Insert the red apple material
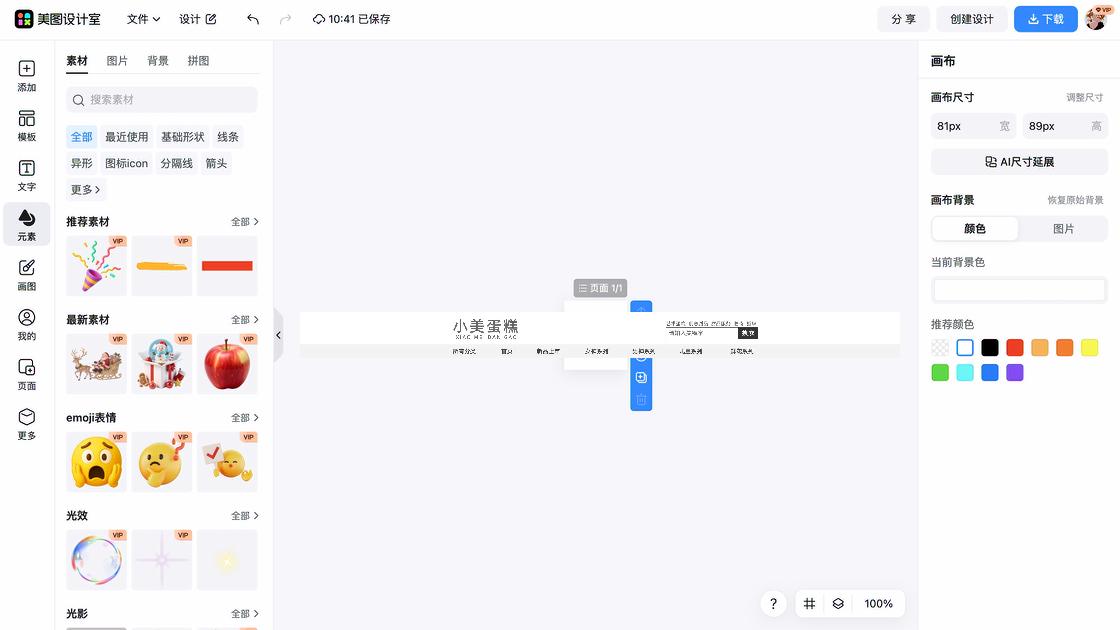1120x630 pixels. click(227, 364)
